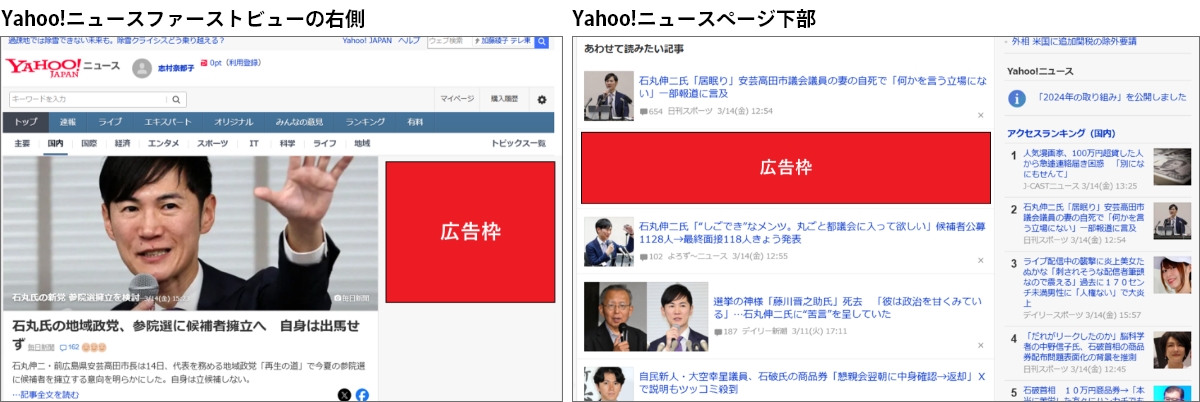Screen dimensions: 1200x402
Task: Open the article 選挙の神様「藤川晋之助氏」死去
Action: tap(848, 307)
